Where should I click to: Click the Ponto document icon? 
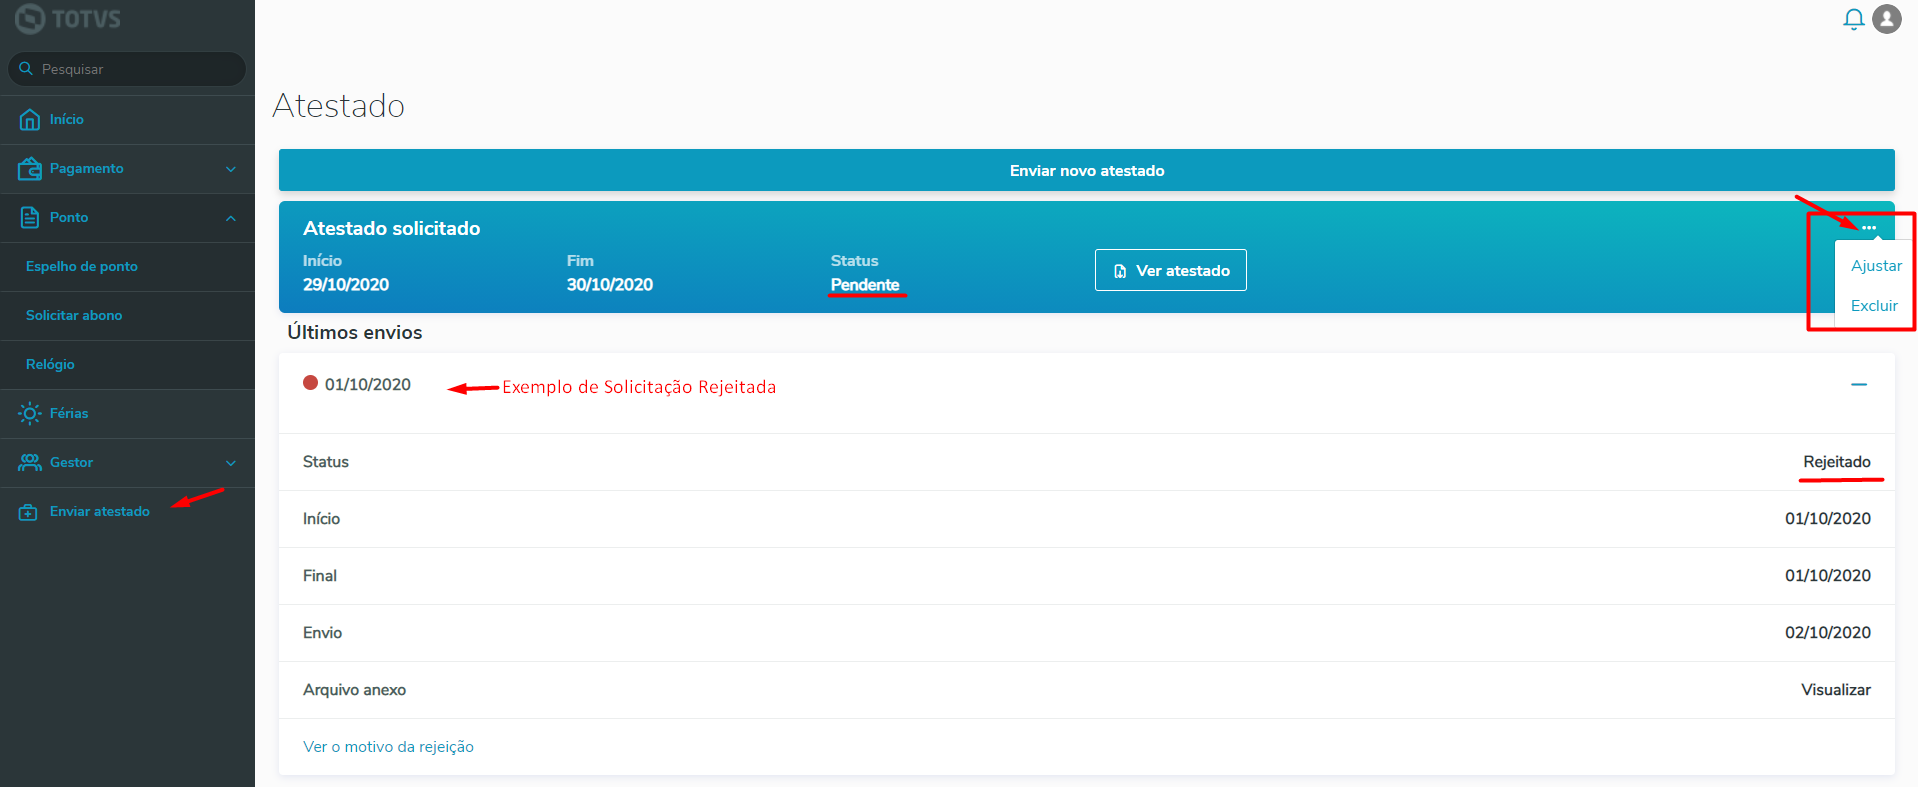click(30, 217)
